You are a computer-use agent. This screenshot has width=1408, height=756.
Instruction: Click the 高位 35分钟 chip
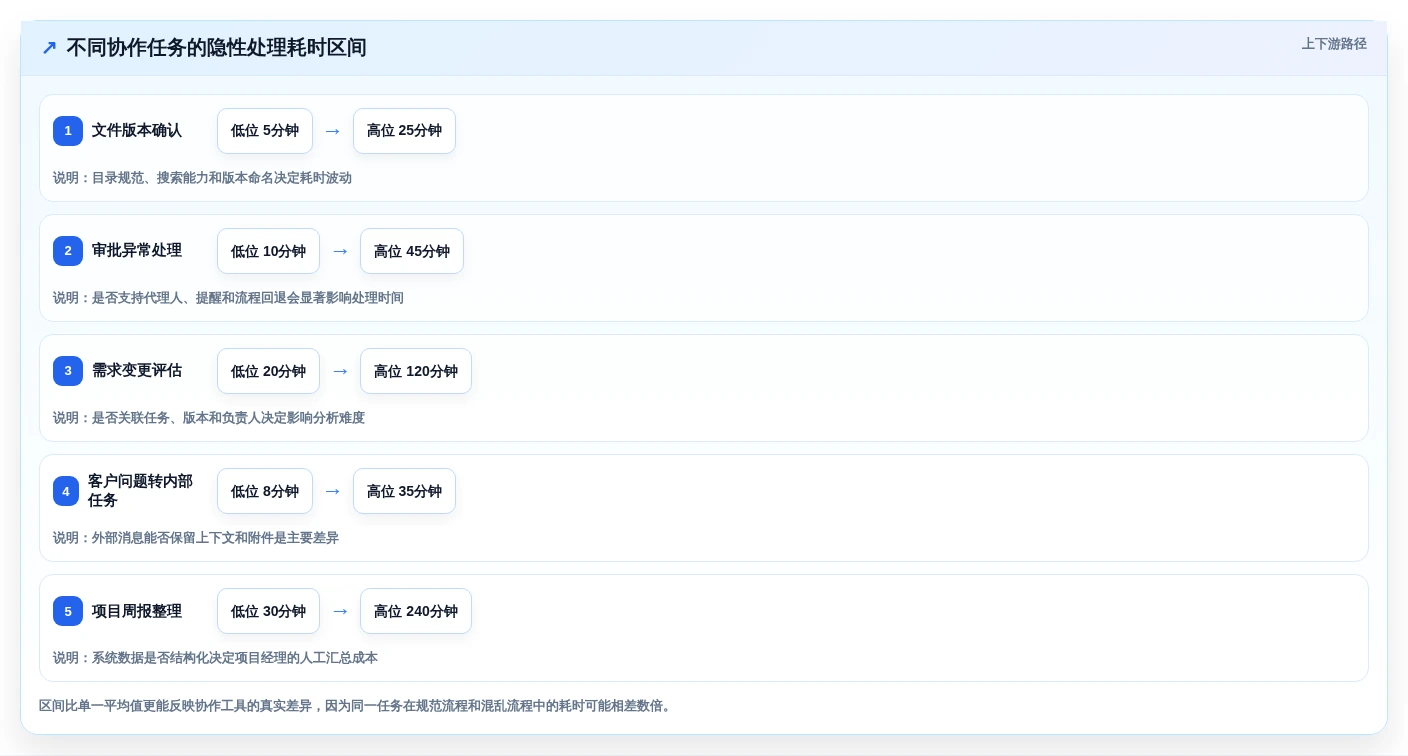(x=404, y=491)
